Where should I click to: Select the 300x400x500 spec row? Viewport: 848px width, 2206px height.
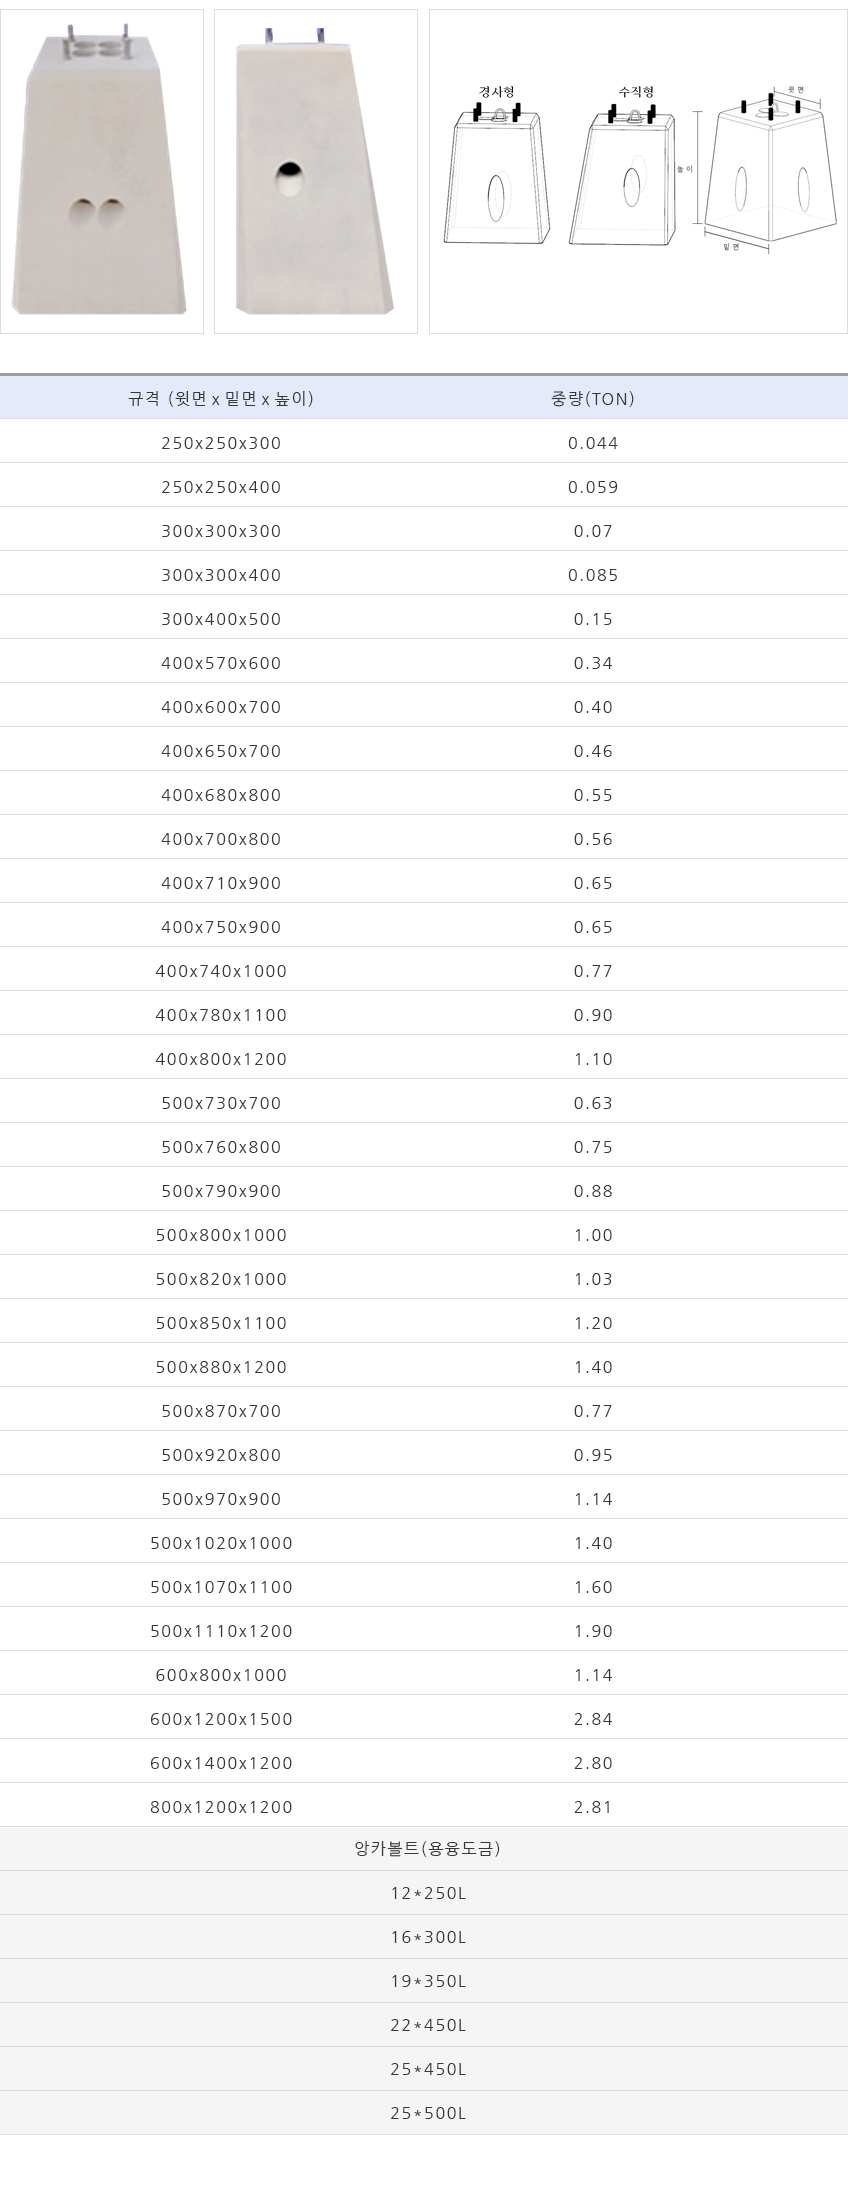pos(424,618)
